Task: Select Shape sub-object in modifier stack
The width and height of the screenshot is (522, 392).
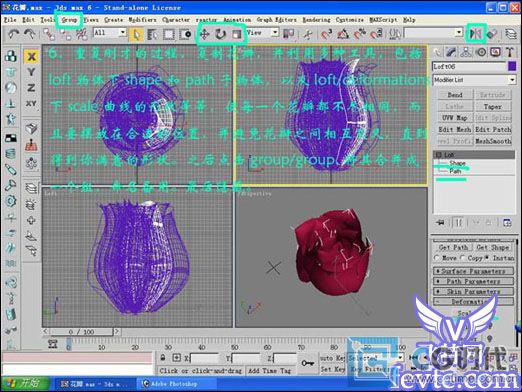Action: 457,163
